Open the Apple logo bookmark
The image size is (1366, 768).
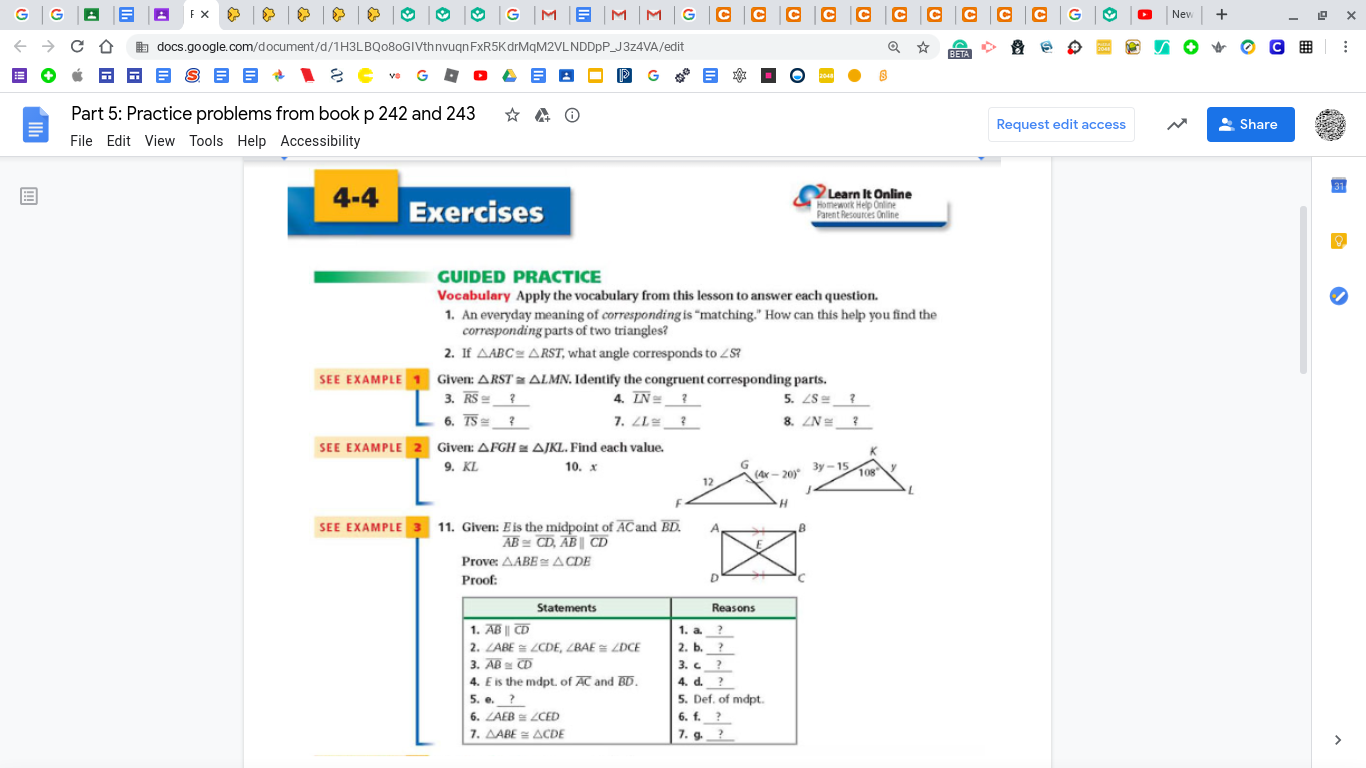77,75
